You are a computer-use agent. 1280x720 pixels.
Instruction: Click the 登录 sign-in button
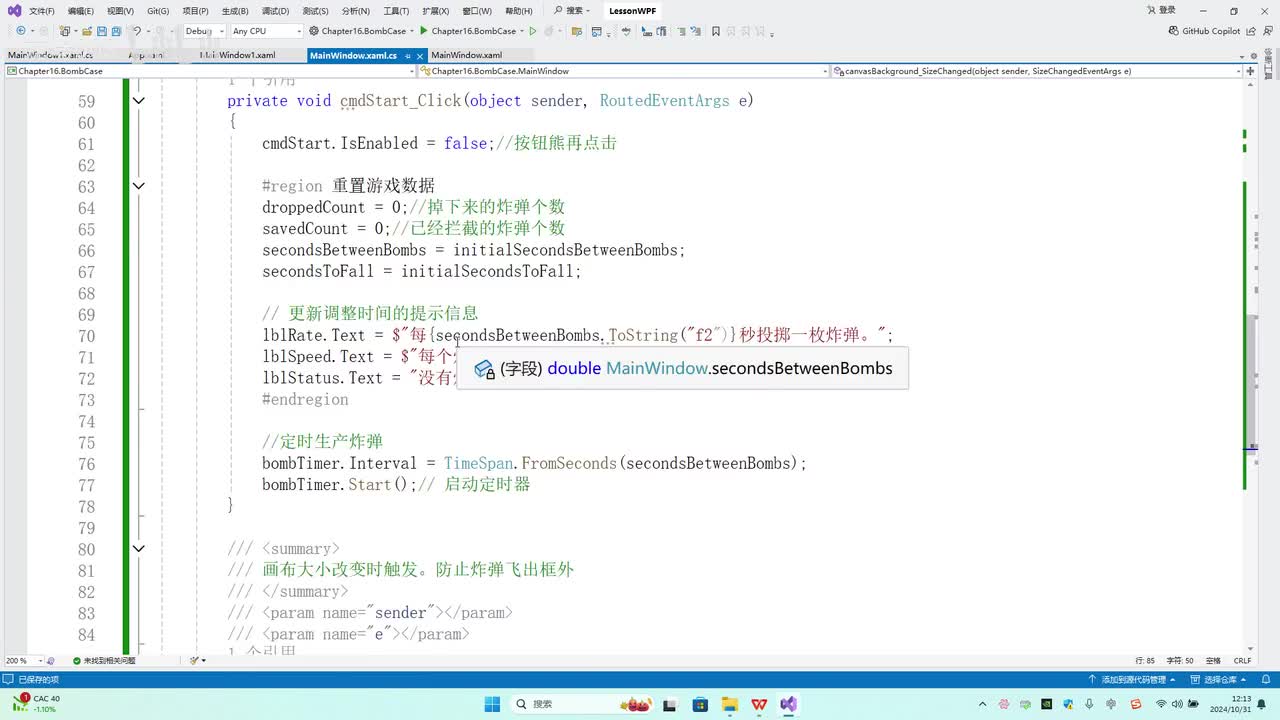(x=1160, y=10)
